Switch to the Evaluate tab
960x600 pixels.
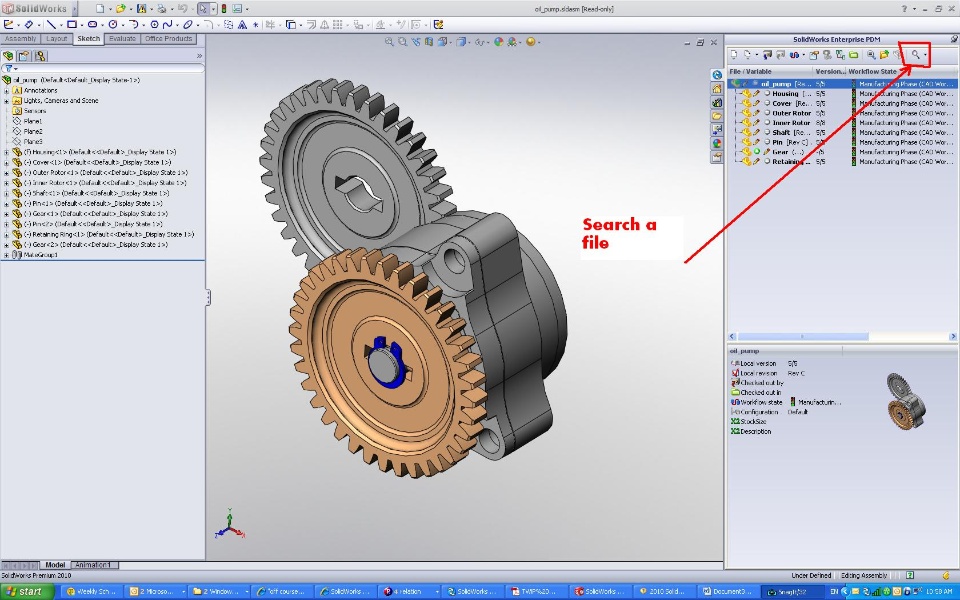[122, 39]
